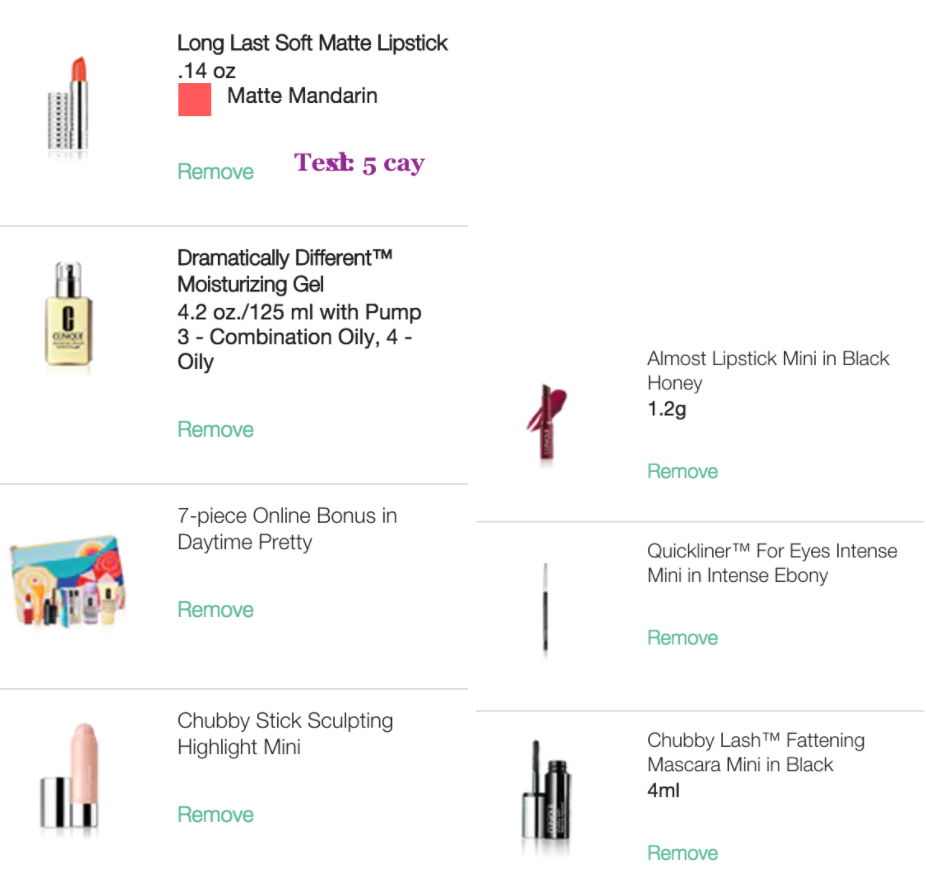Open the yellow moisturizing gel bottle image

[69, 315]
